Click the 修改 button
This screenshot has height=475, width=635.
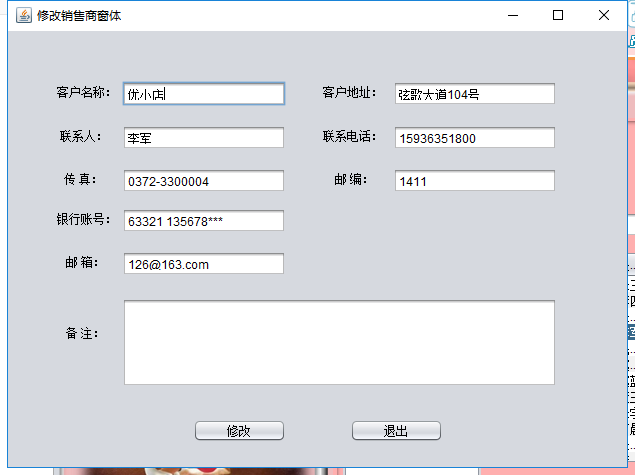pyautogui.click(x=239, y=431)
